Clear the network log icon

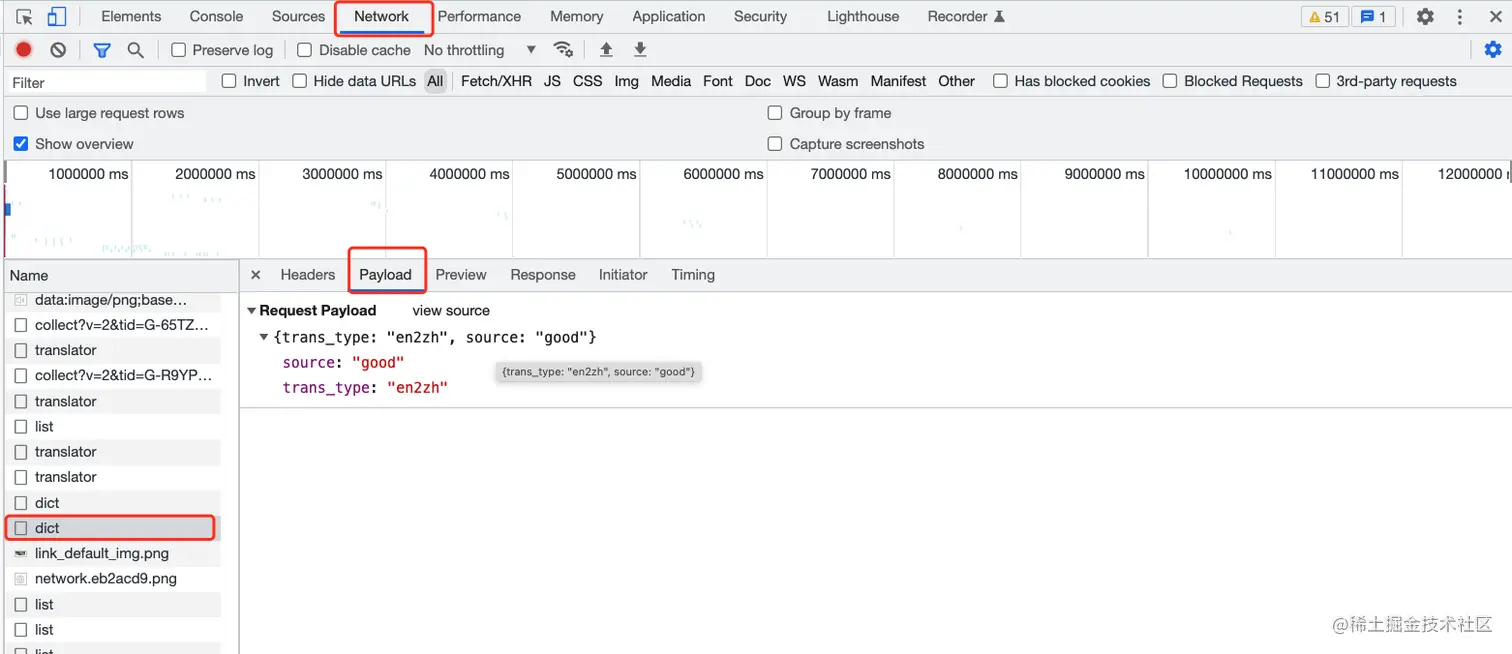(x=58, y=50)
